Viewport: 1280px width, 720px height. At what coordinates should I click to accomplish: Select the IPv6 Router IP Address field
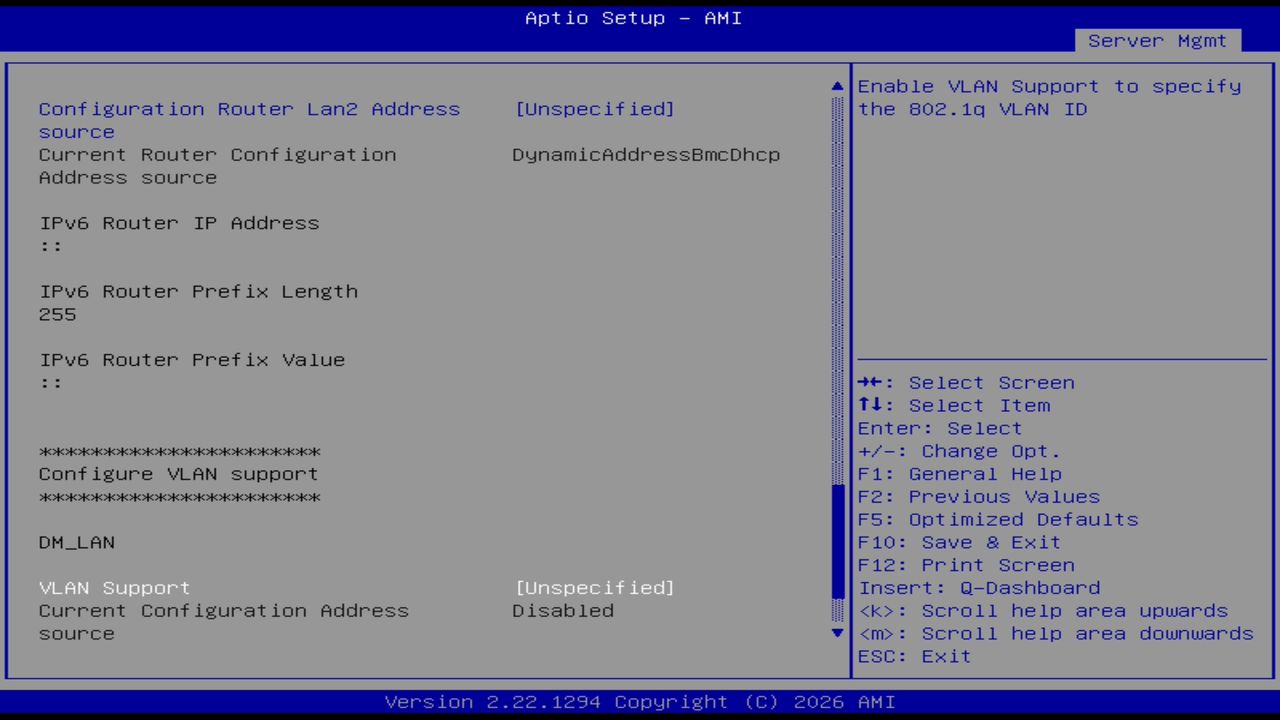[179, 223]
